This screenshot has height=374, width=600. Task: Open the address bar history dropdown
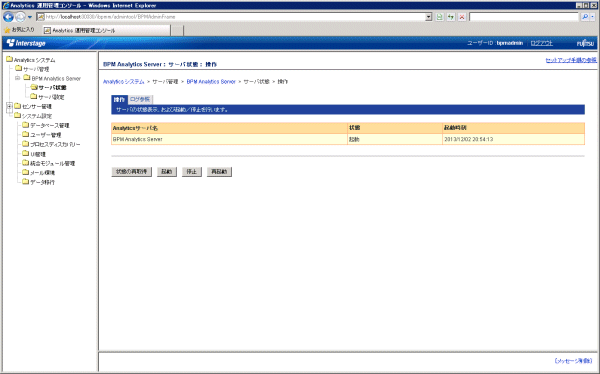tap(429, 17)
